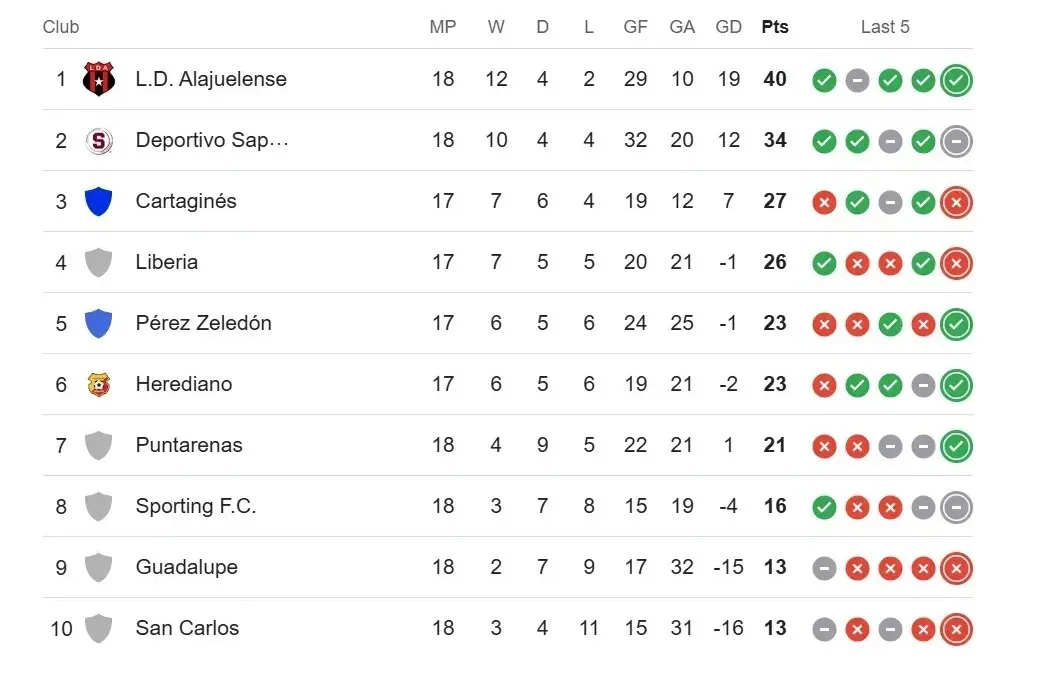The image size is (1039, 680).
Task: Click Puntarenas's most recent win icon
Action: [956, 446]
